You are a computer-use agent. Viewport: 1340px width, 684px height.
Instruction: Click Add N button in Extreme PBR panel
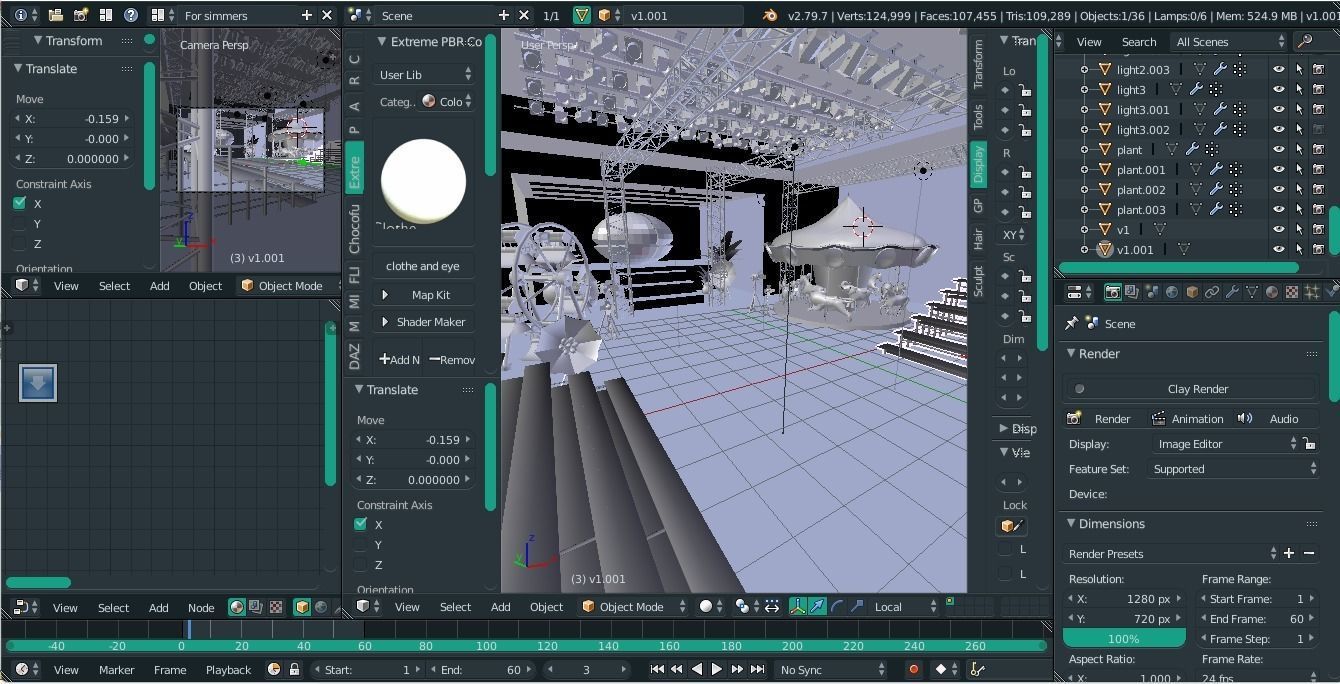click(399, 359)
